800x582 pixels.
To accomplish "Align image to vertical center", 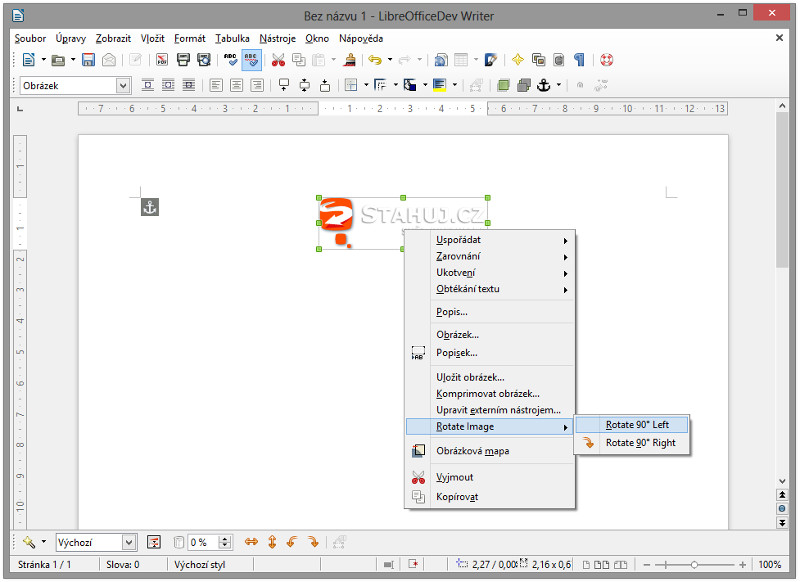I will 305,86.
